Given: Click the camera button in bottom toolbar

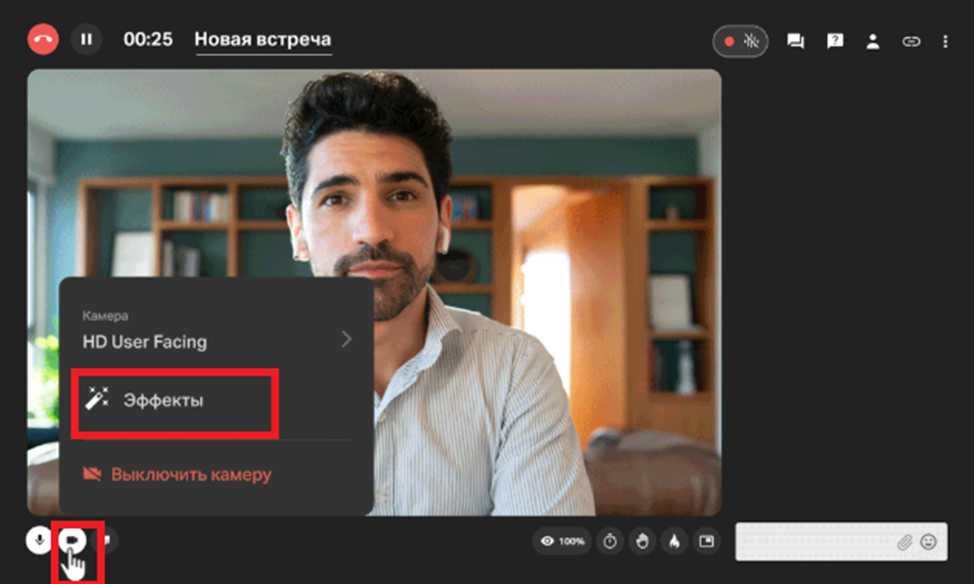Looking at the screenshot, I should [72, 540].
